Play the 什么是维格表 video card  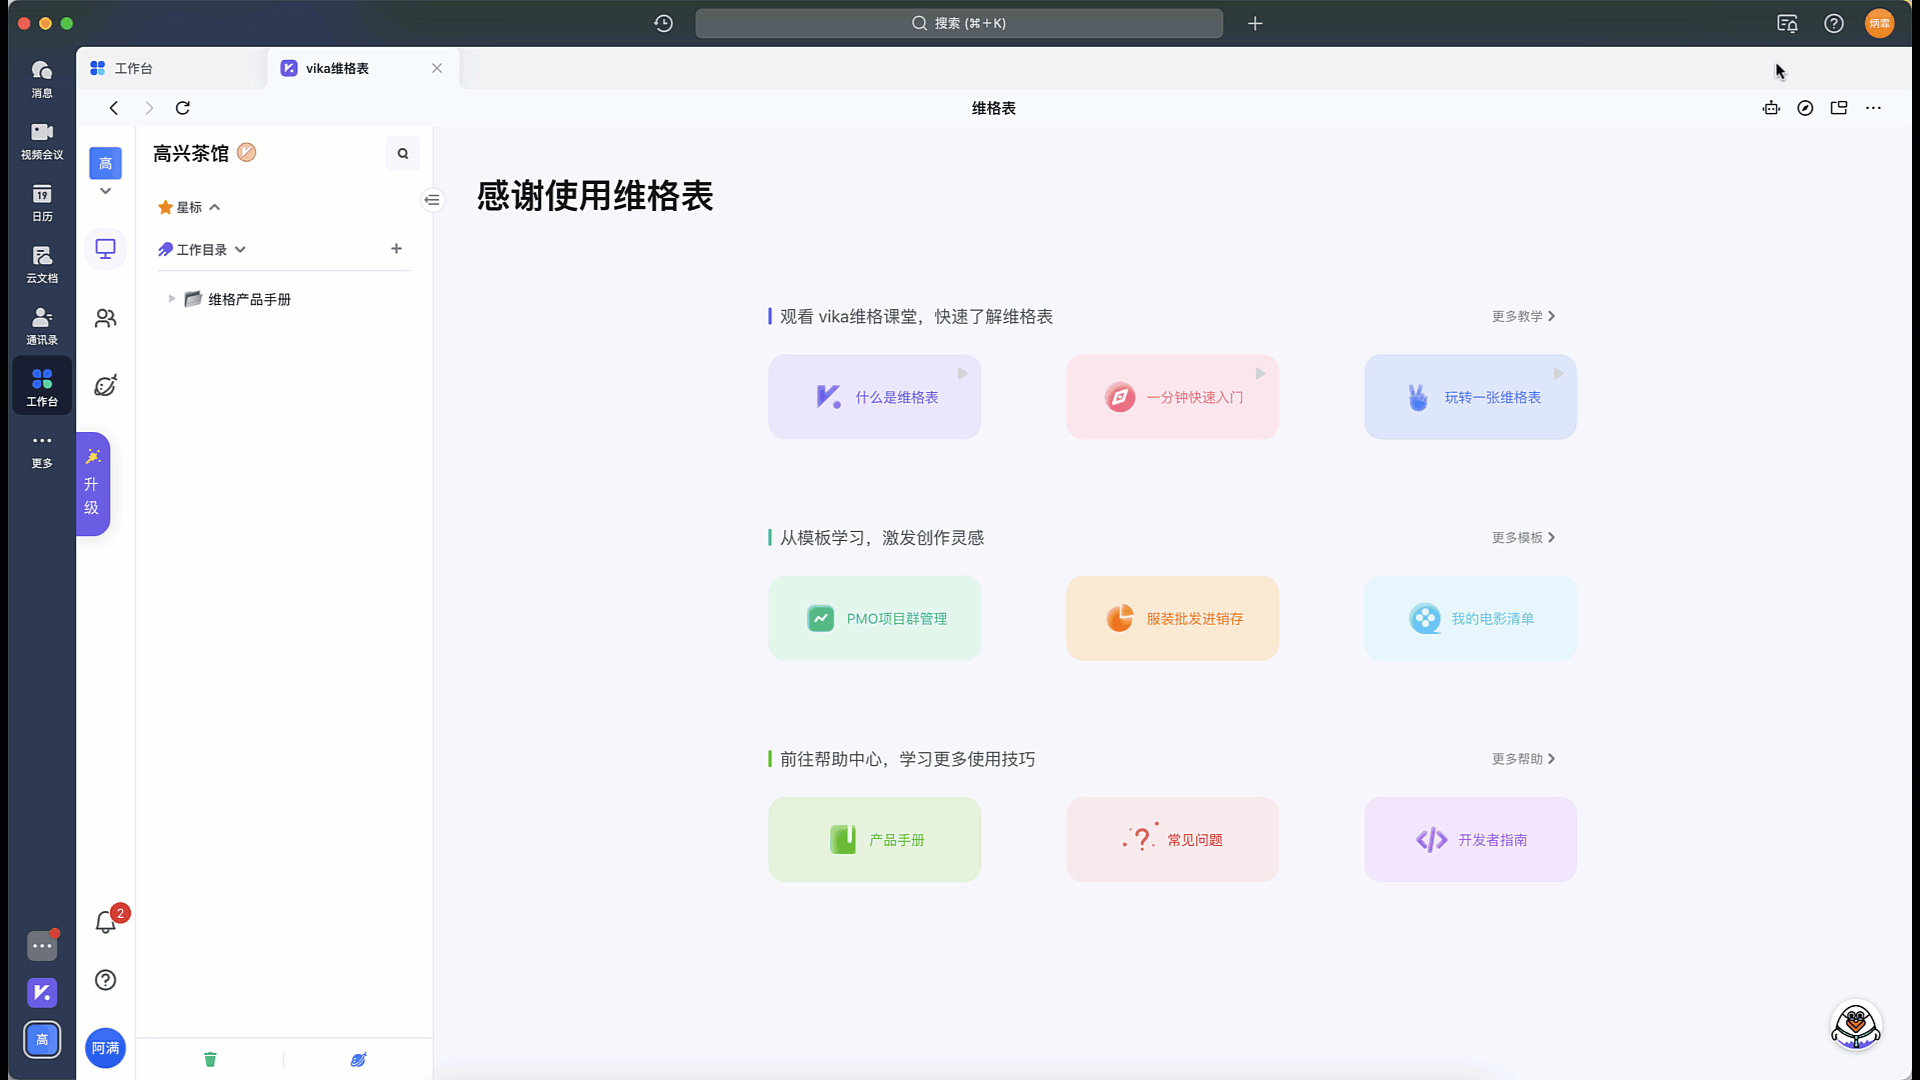874,397
